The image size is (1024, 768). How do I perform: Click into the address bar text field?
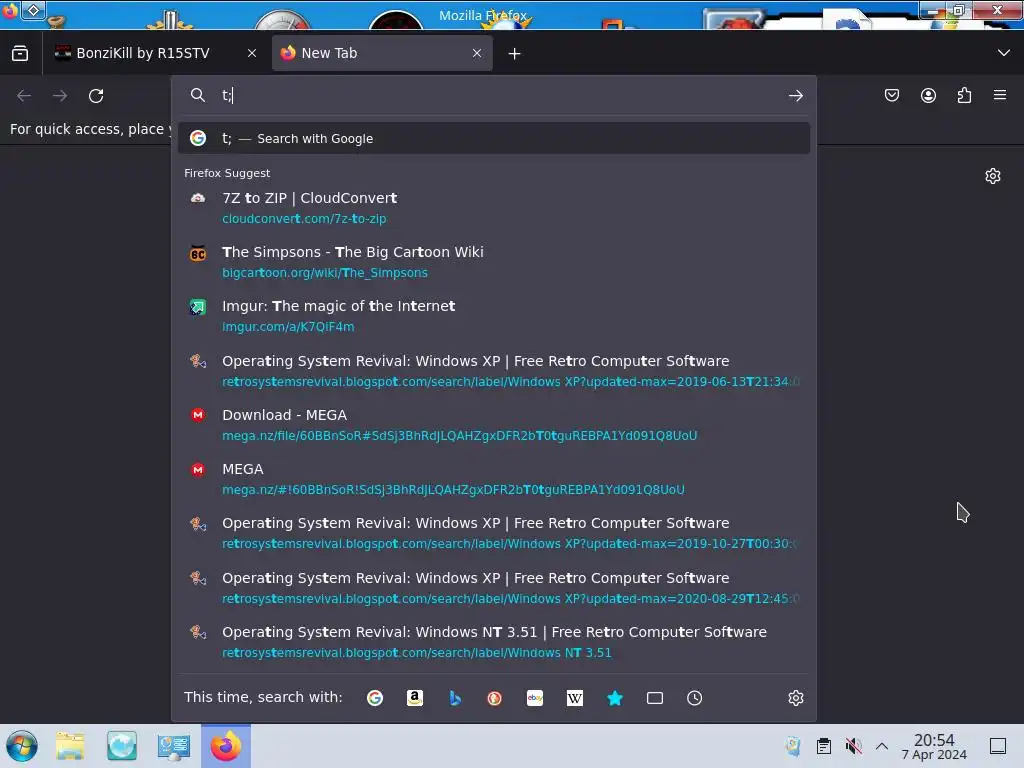pos(496,95)
